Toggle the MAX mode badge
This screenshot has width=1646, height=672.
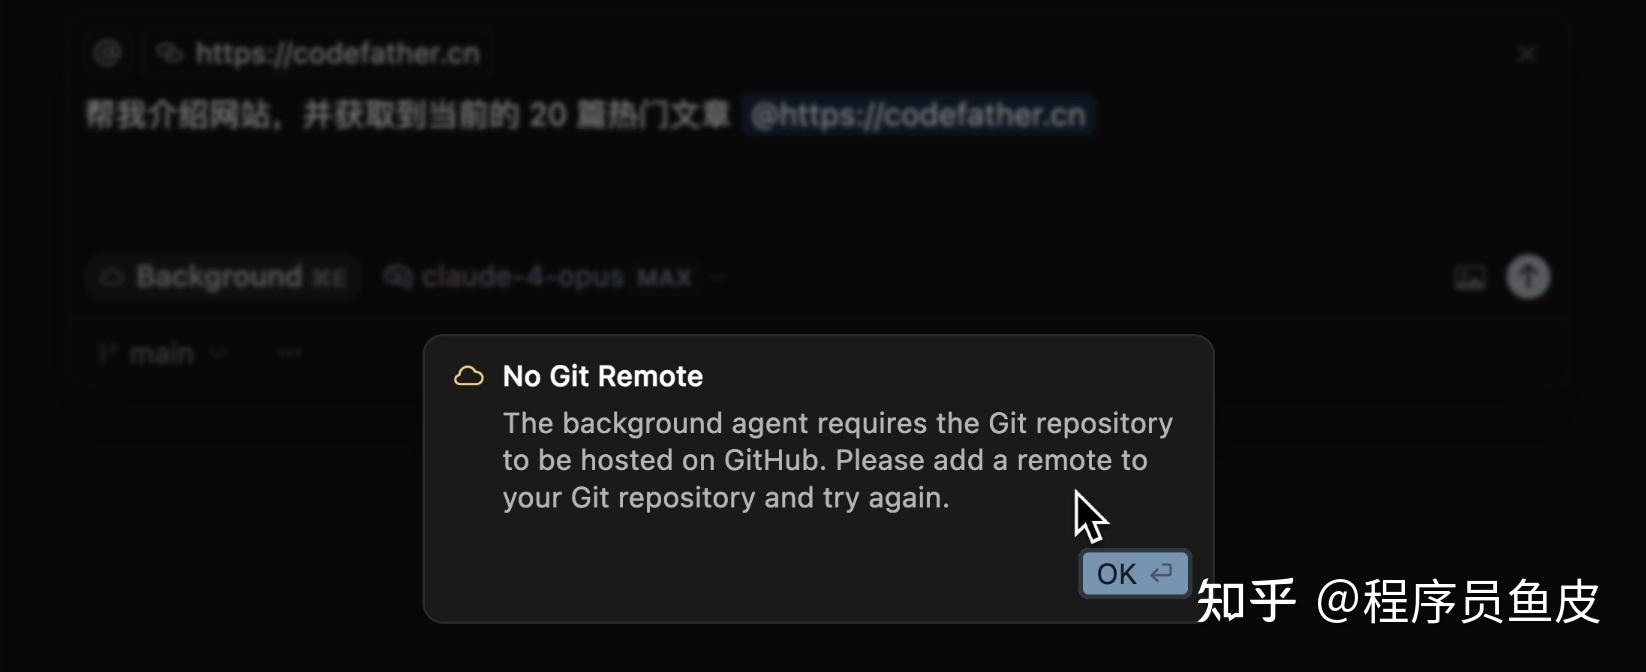664,278
